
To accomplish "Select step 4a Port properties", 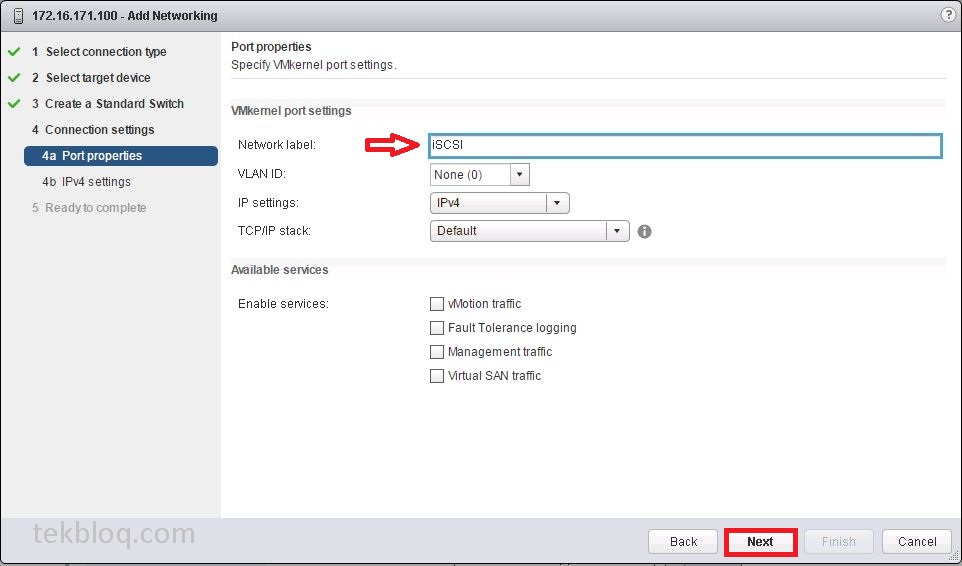I will tap(121, 156).
